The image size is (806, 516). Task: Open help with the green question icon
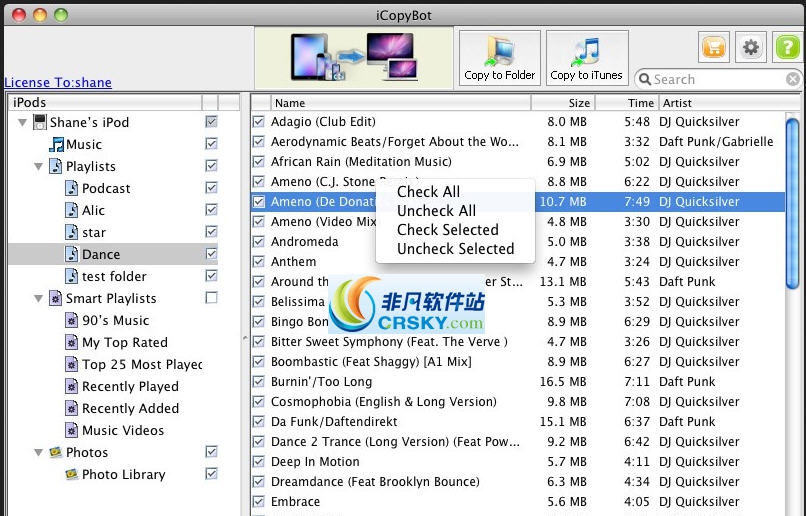click(x=787, y=47)
